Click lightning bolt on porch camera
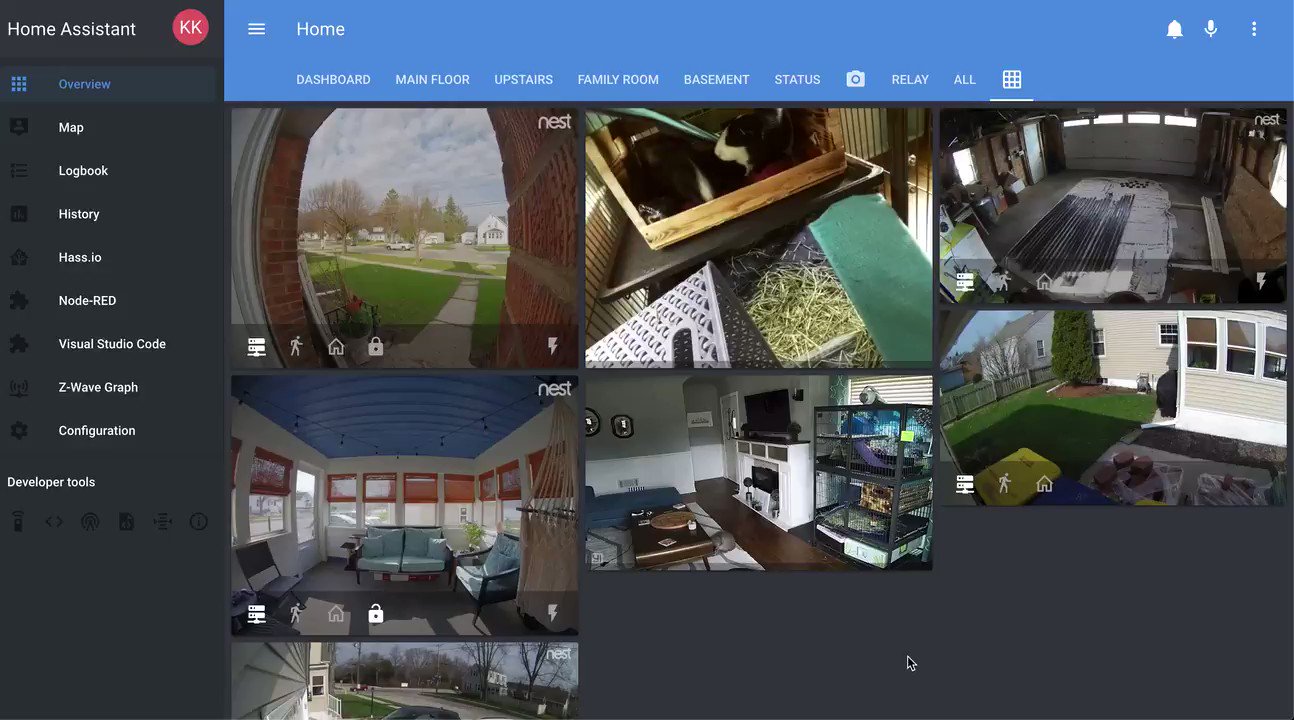 click(x=552, y=613)
